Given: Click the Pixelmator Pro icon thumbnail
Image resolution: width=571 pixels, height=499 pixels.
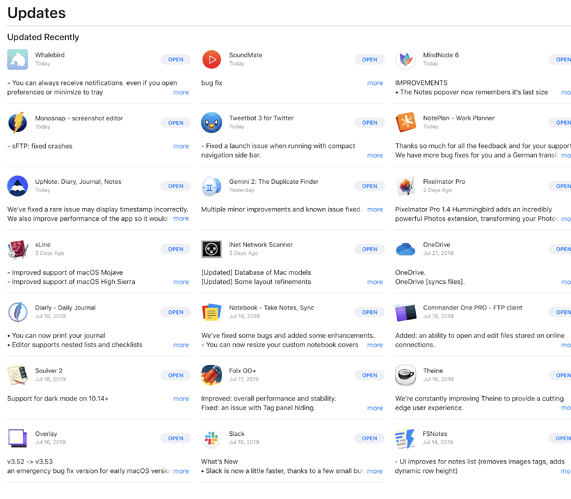Looking at the screenshot, I should pos(406,186).
